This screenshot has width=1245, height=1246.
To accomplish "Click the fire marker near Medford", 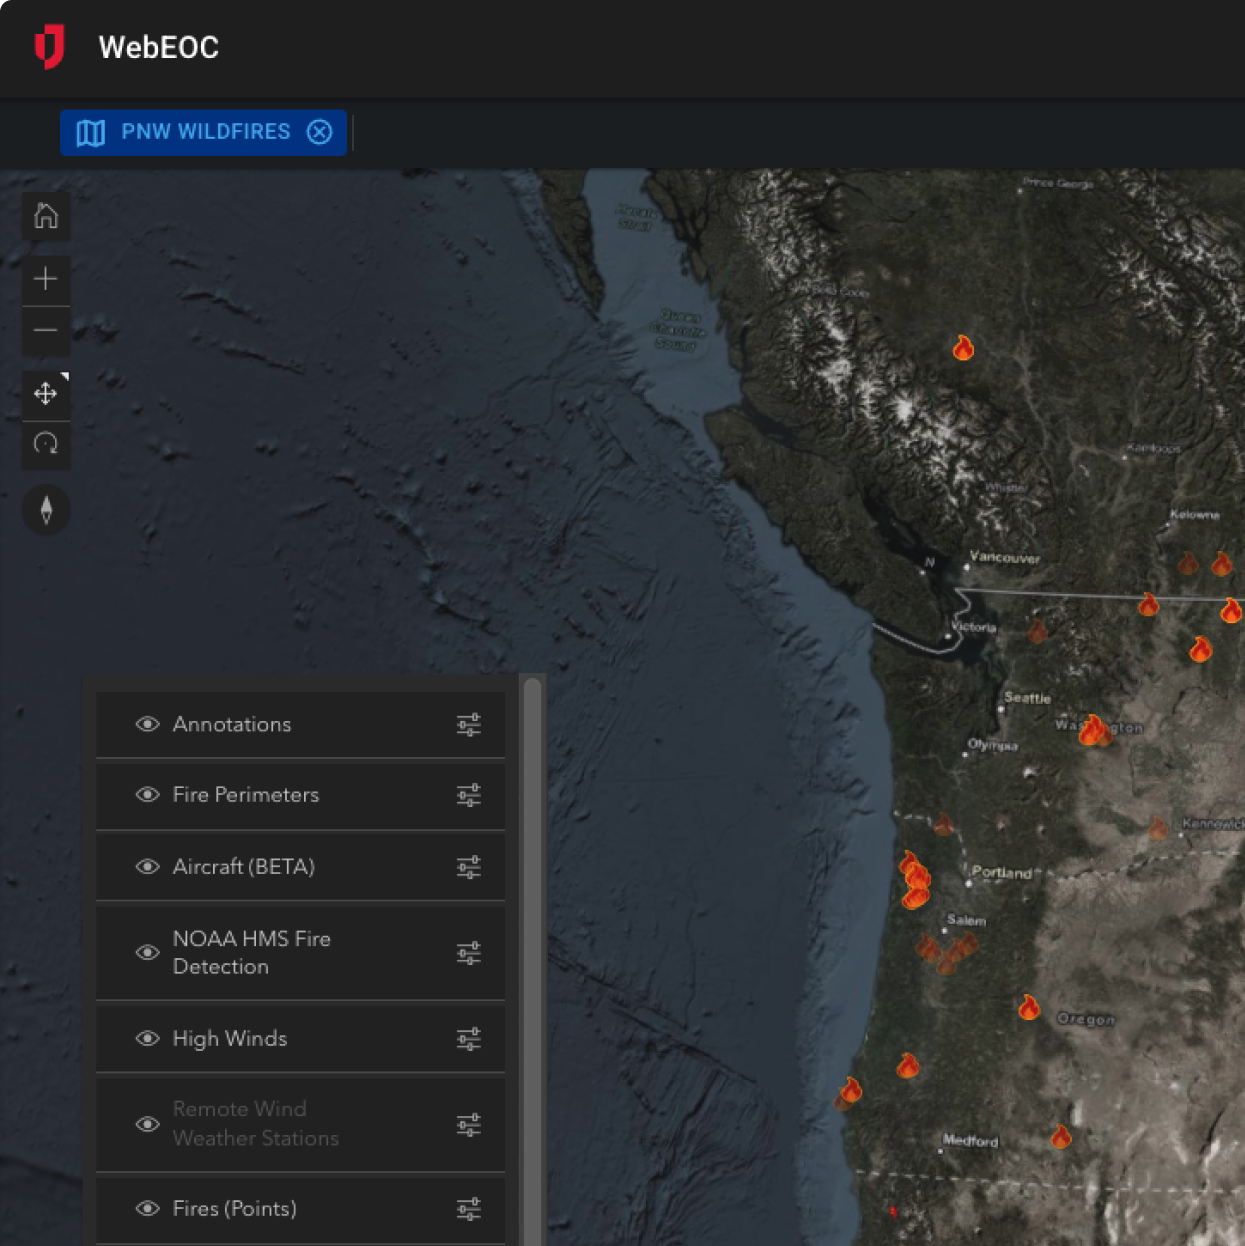I will pyautogui.click(x=1060, y=1137).
